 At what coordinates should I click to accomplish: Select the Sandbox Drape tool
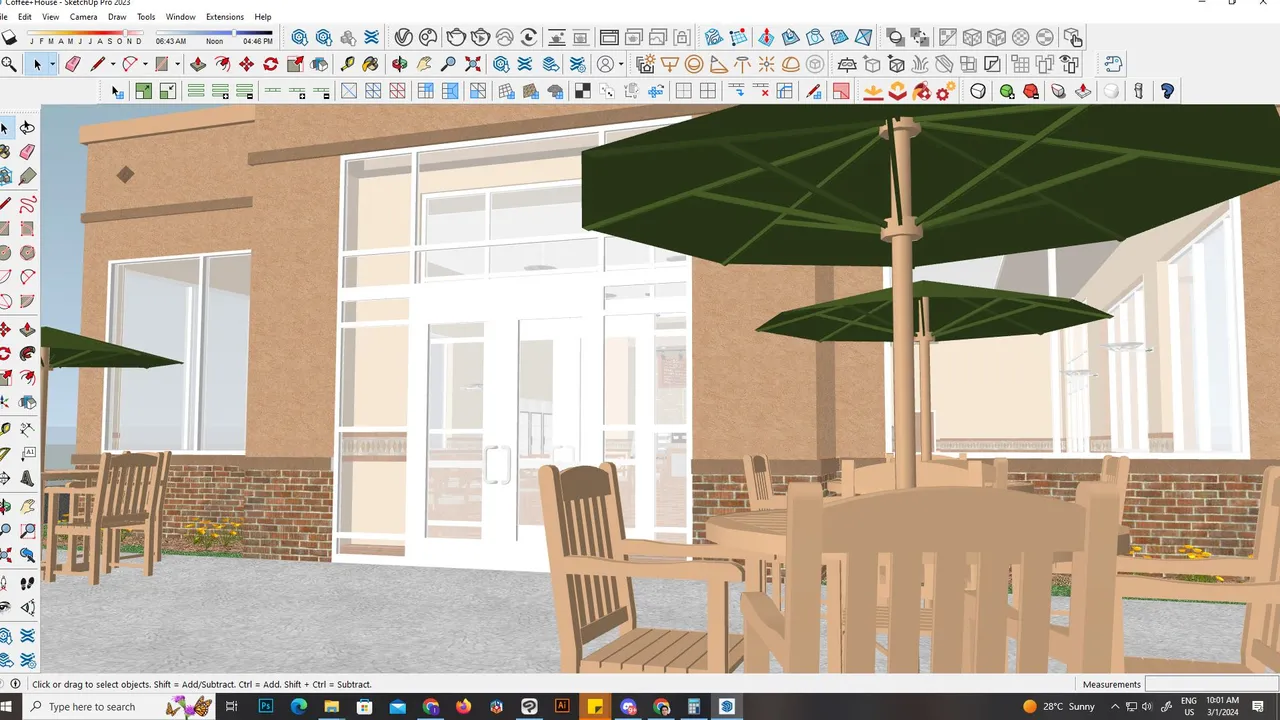click(815, 37)
